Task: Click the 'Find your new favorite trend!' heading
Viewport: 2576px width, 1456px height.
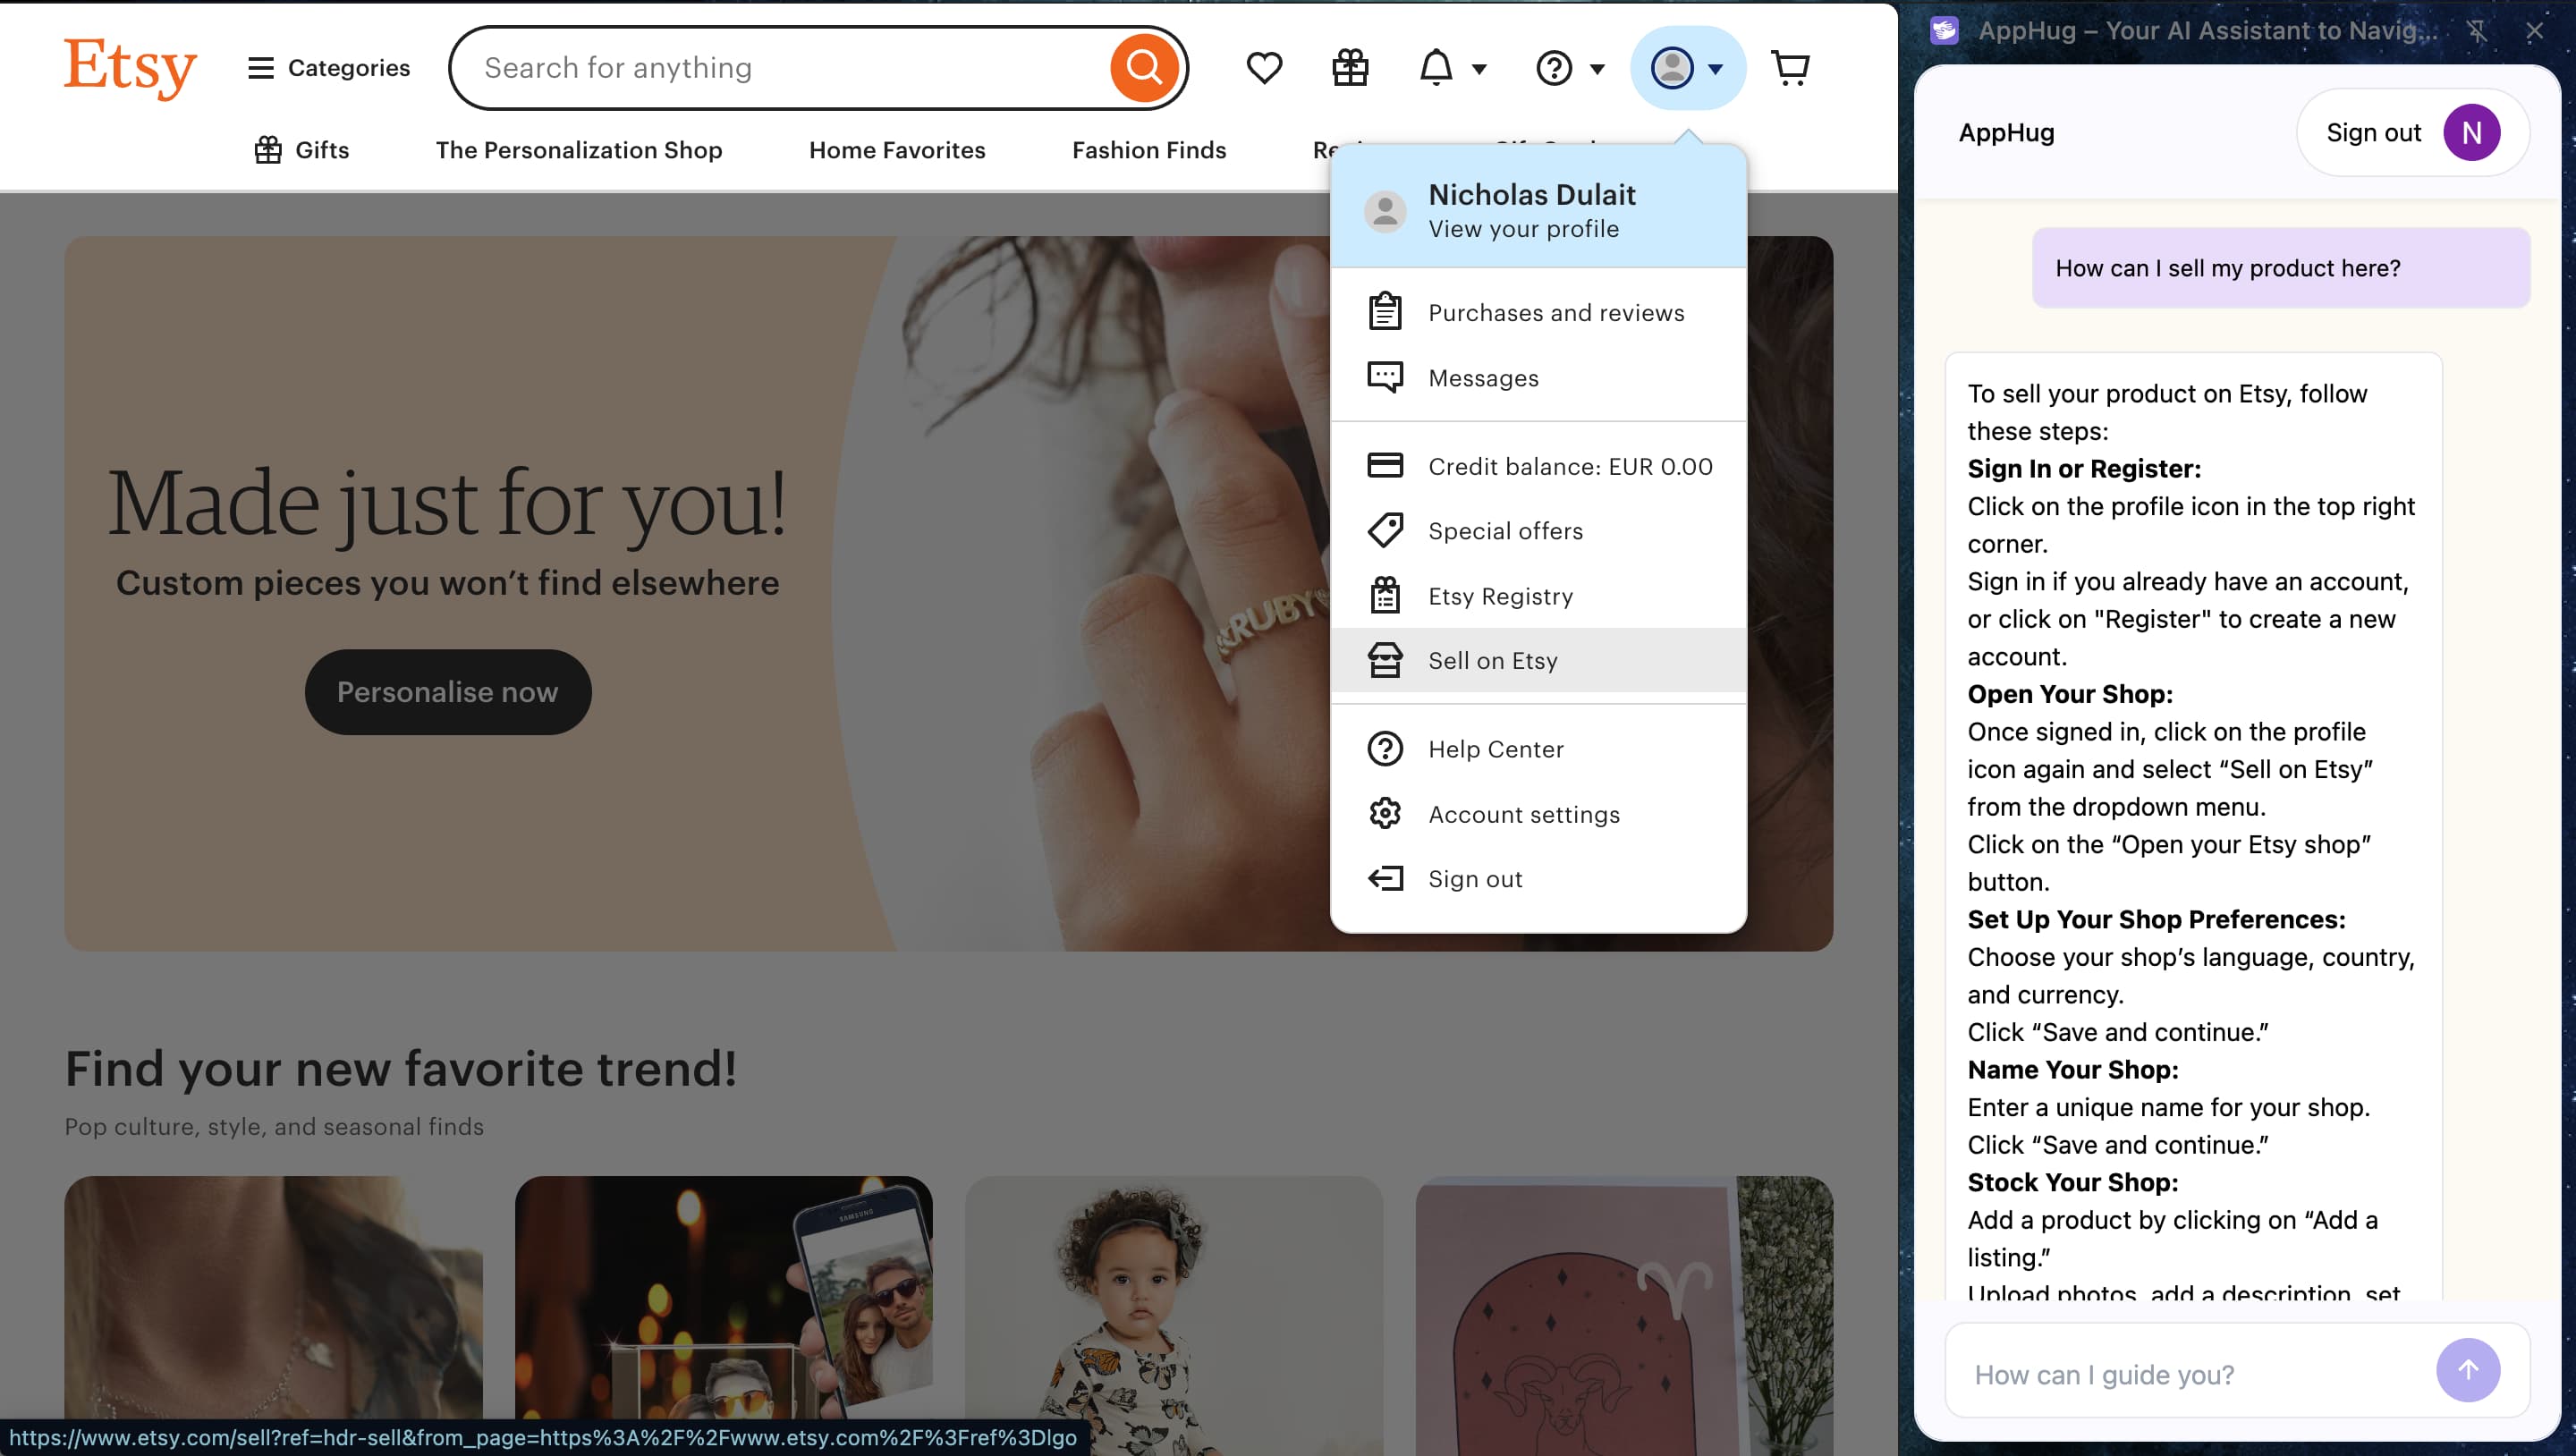Action: (401, 1069)
